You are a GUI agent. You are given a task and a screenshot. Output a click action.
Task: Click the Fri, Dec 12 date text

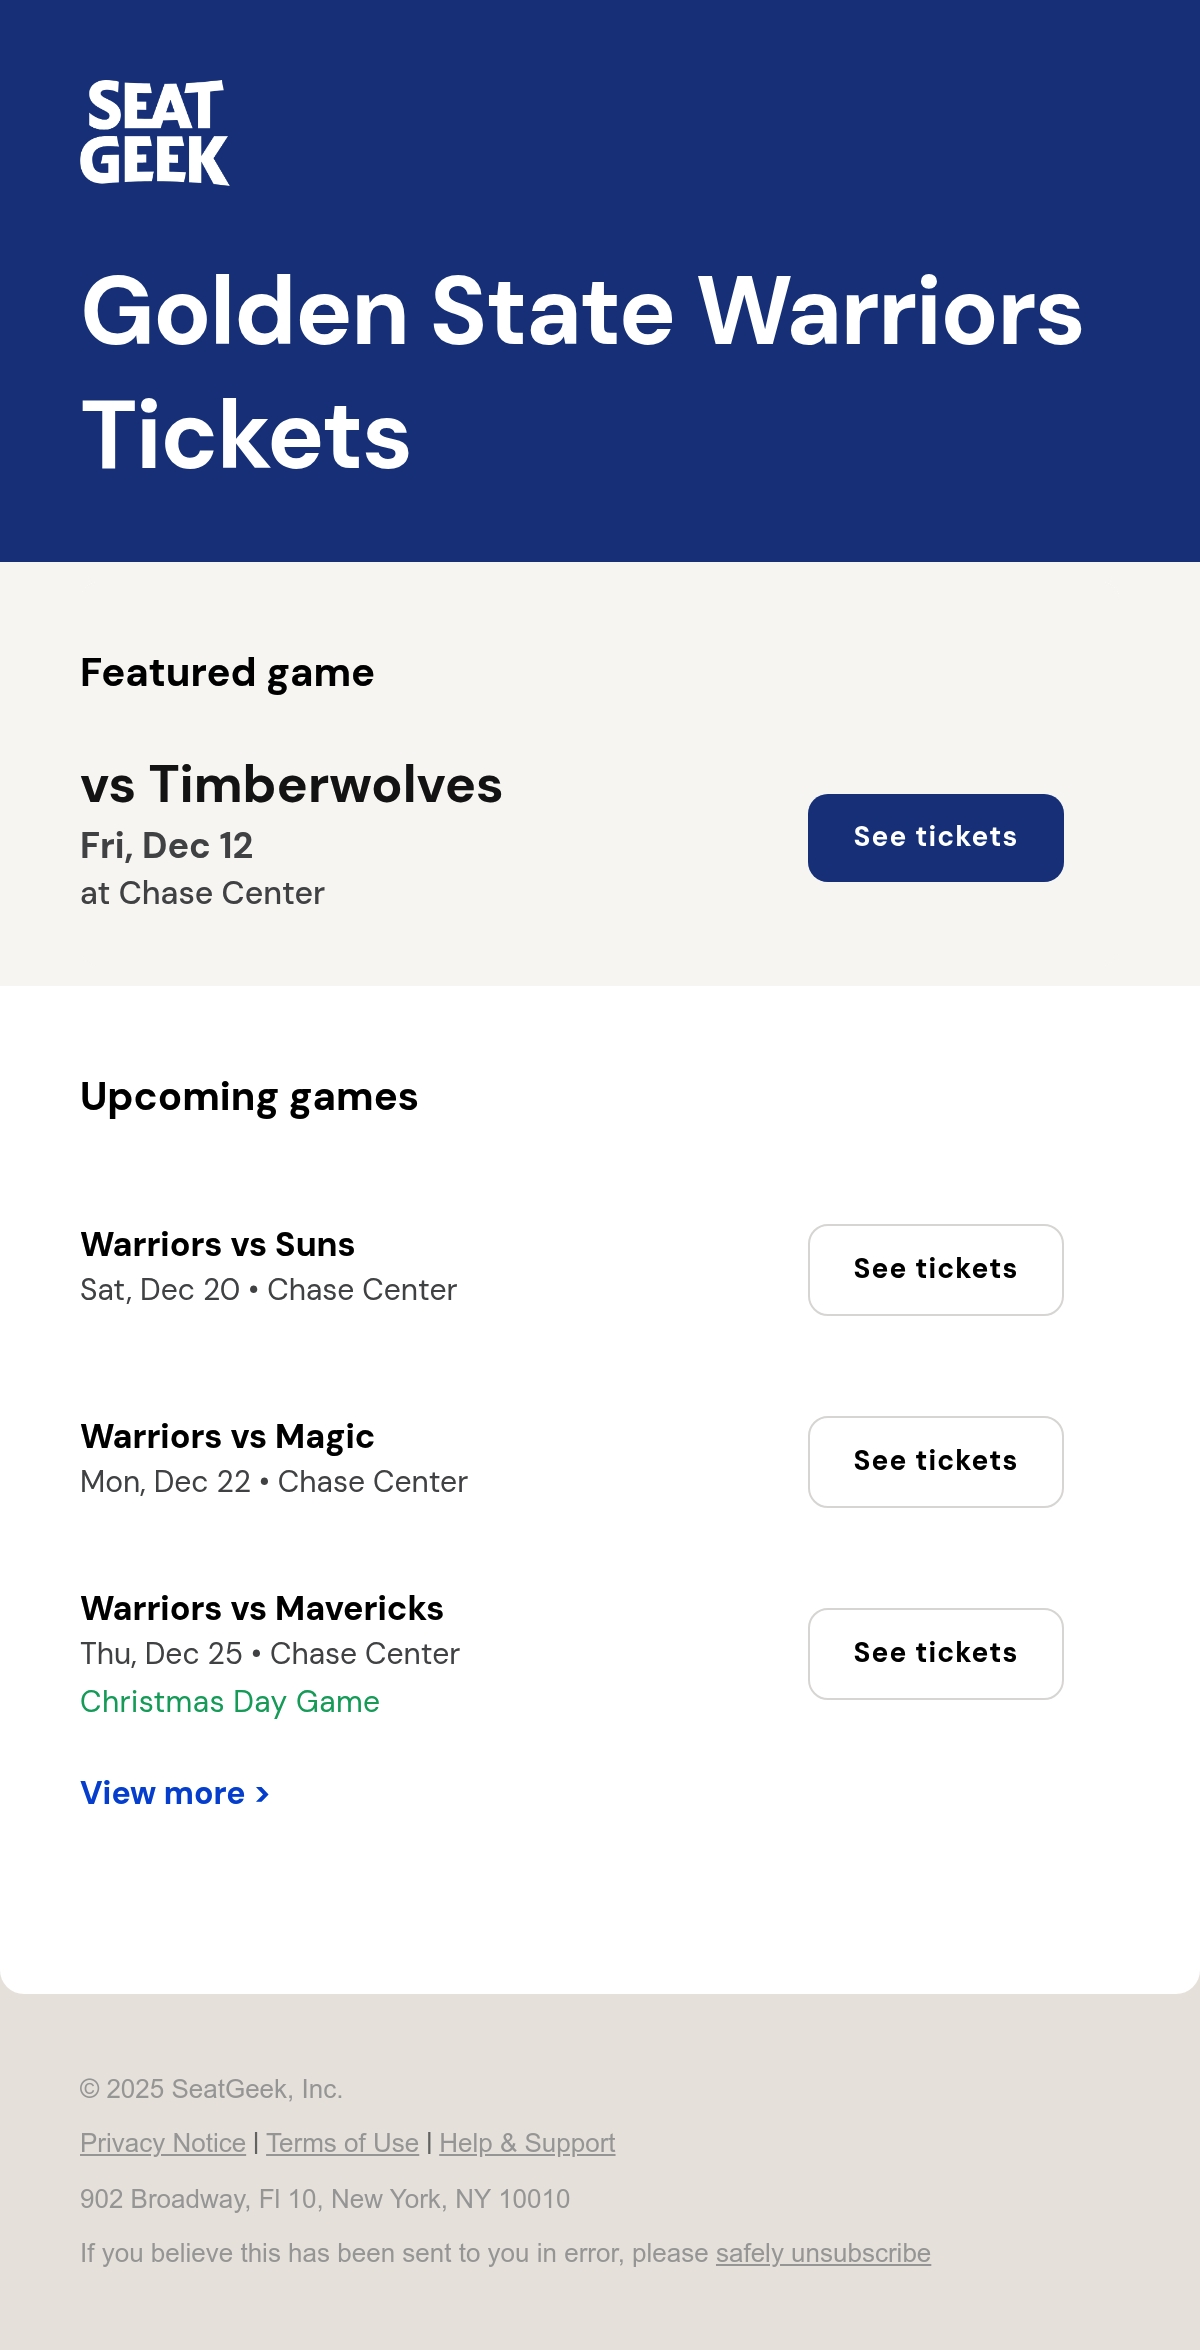point(166,846)
